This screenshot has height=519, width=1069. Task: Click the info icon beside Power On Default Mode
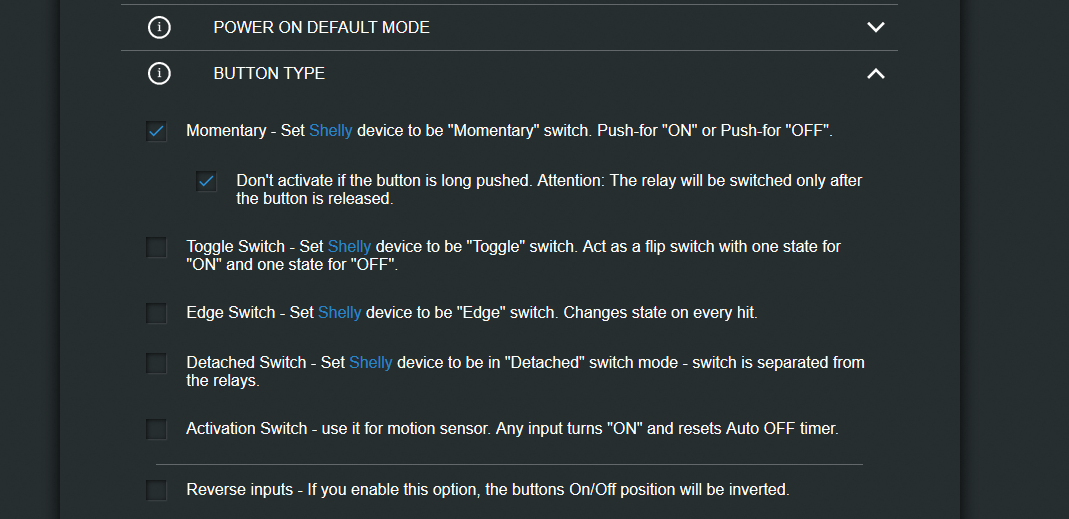point(158,27)
